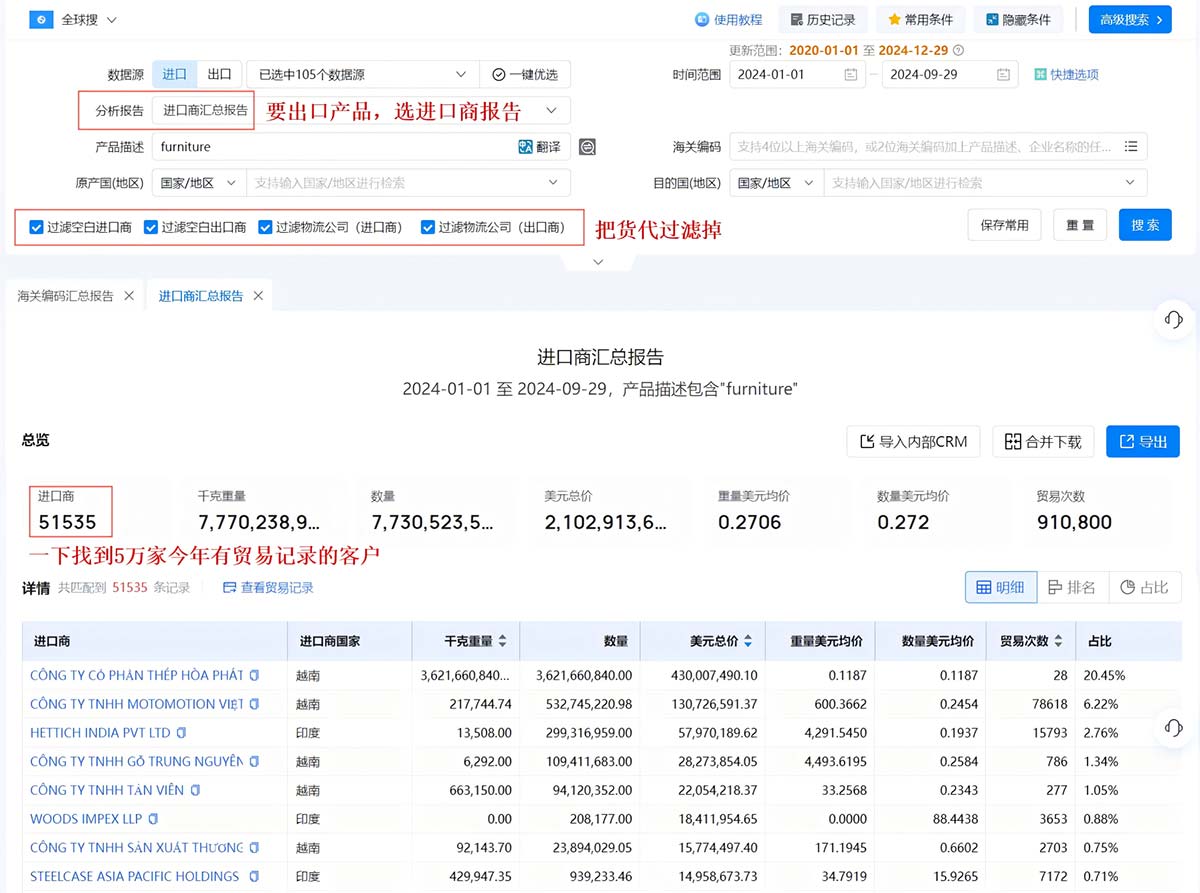Open origin country 国家/地区 type dropdown
The height and width of the screenshot is (893, 1200).
pos(198,183)
